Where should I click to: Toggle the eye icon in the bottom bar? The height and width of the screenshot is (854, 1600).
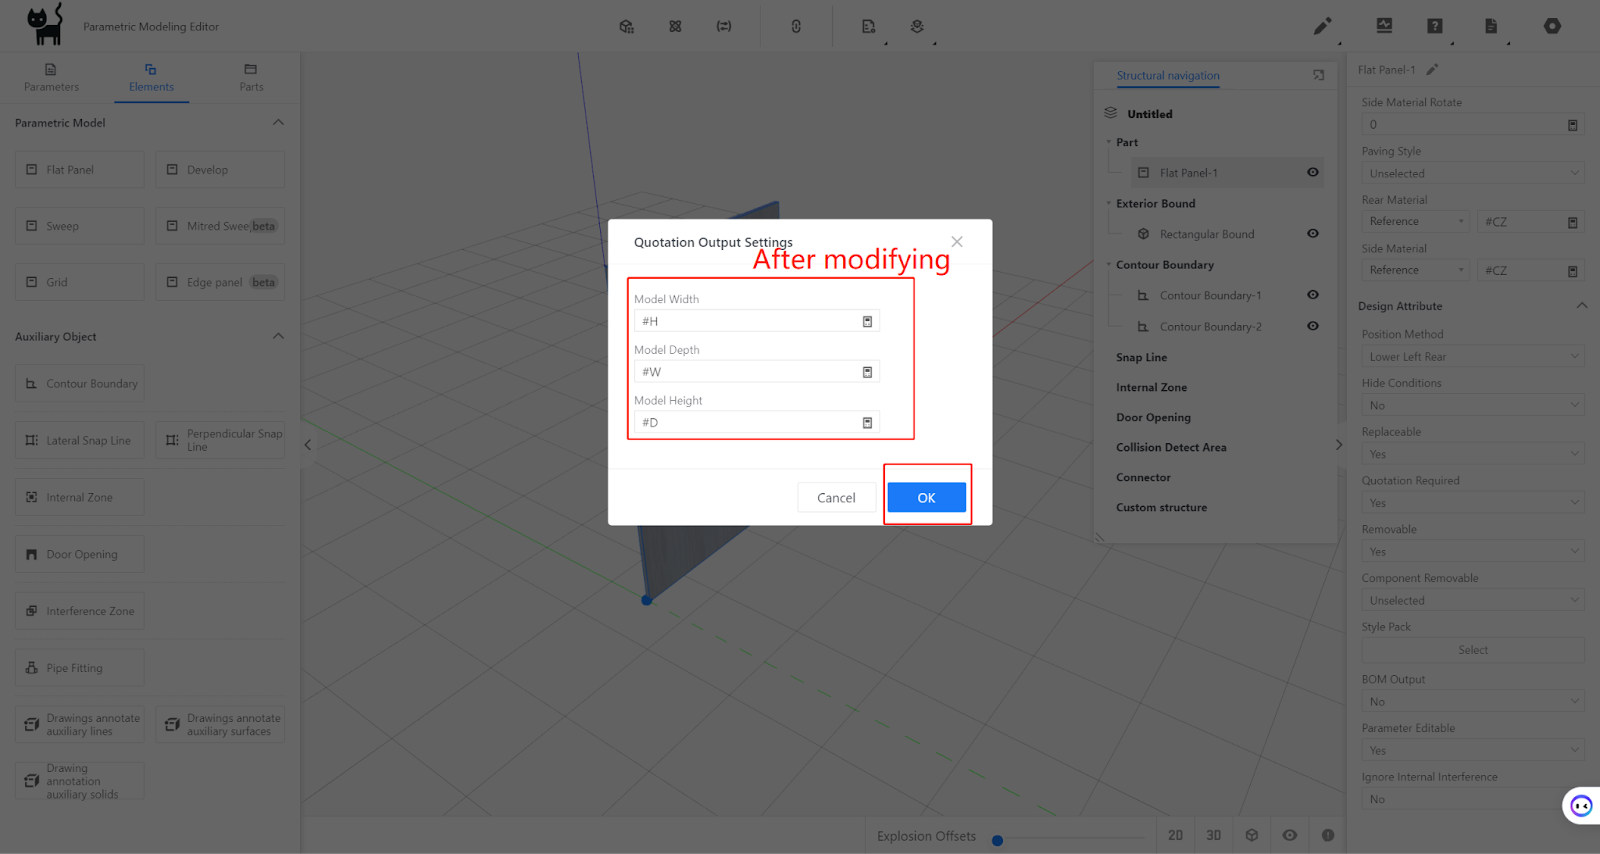coord(1290,835)
